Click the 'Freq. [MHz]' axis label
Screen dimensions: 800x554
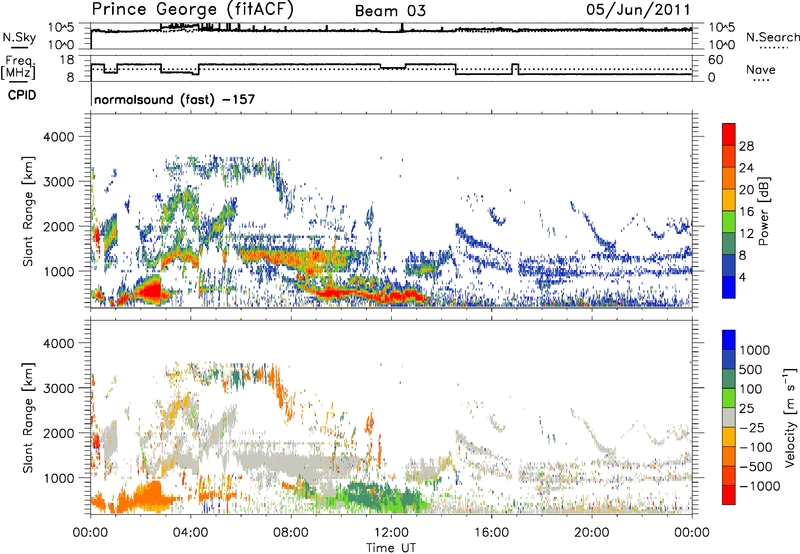coord(19,67)
